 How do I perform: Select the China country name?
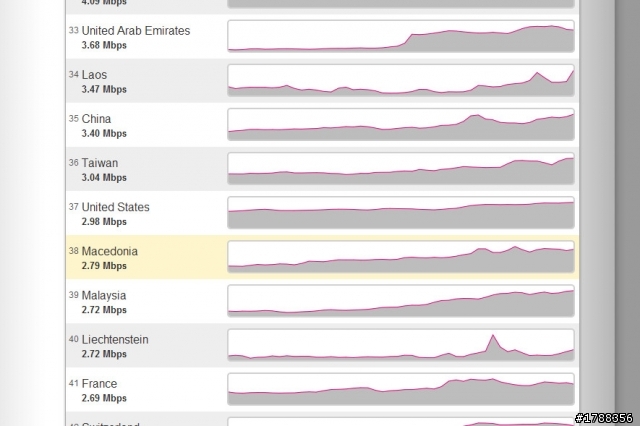(96, 119)
